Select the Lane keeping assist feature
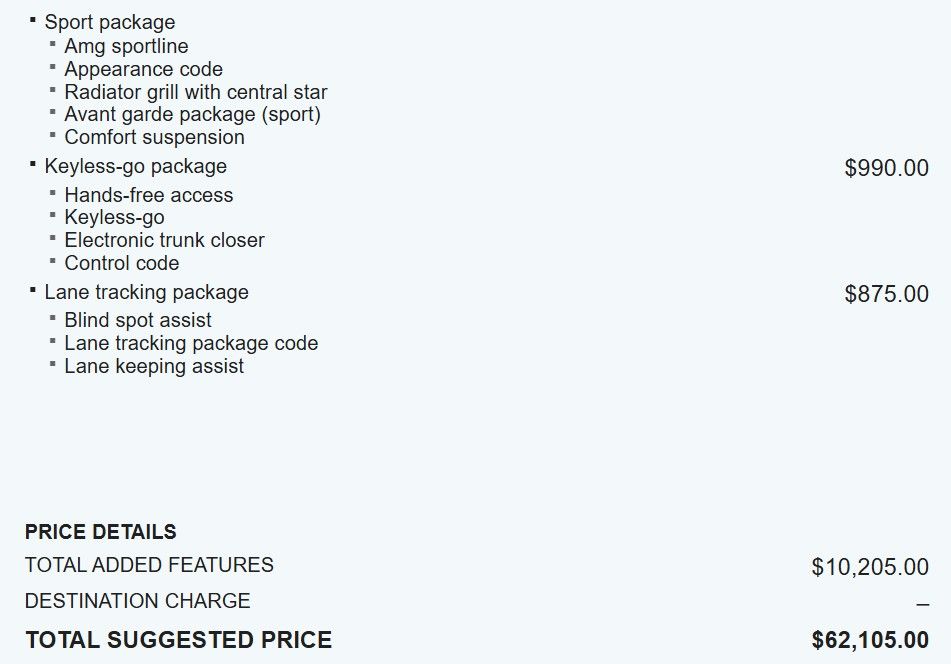 [154, 366]
